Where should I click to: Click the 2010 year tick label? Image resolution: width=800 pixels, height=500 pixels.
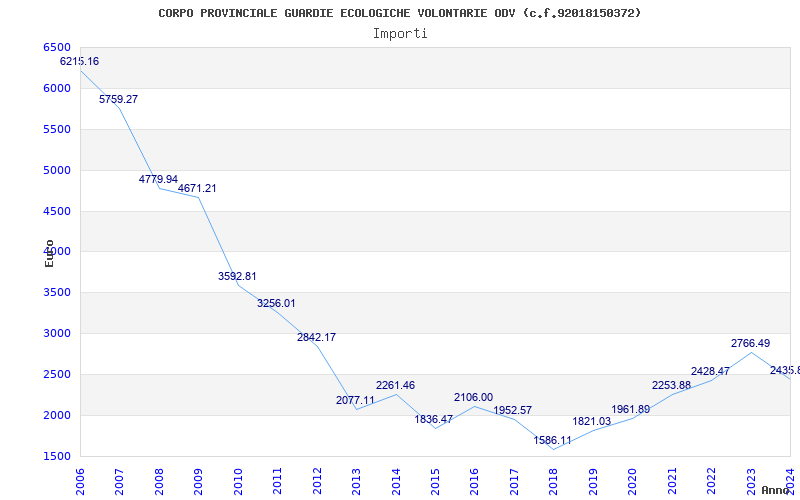(x=237, y=482)
